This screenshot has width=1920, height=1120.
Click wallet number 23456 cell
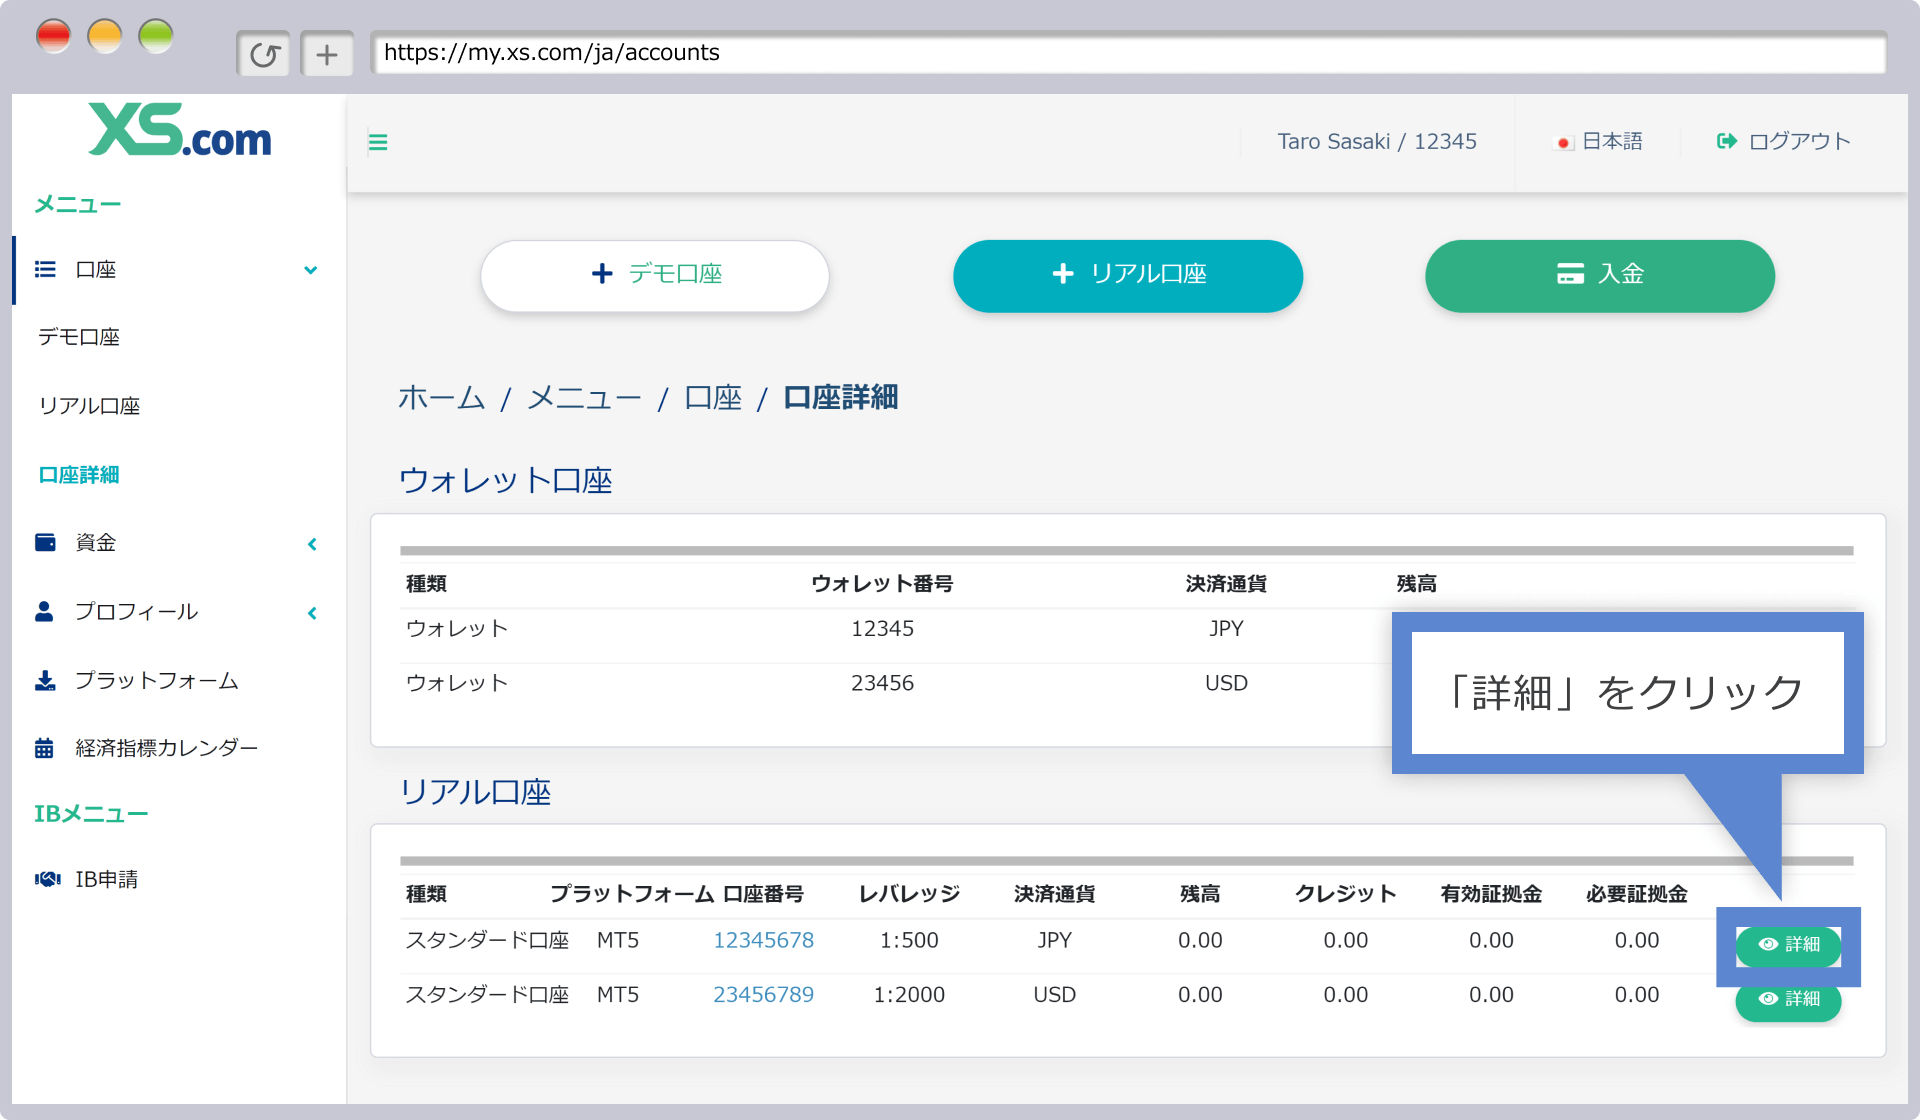(882, 683)
